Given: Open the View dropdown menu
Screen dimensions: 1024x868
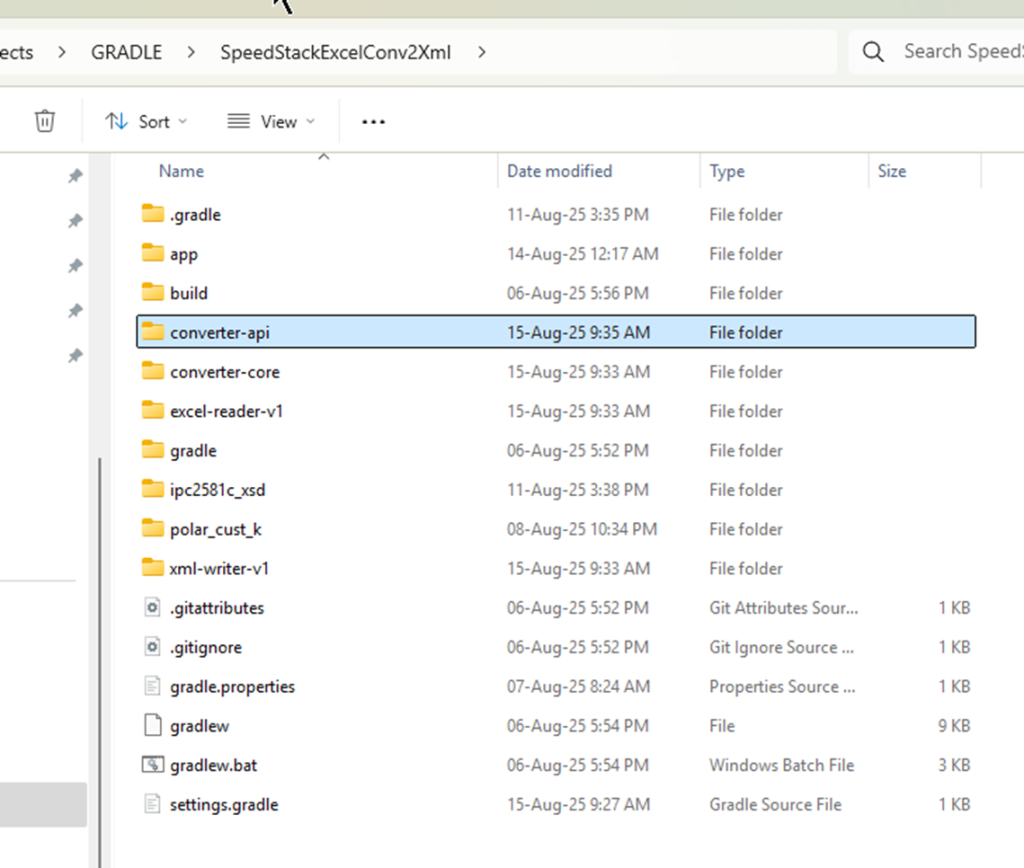Looking at the screenshot, I should coord(271,121).
